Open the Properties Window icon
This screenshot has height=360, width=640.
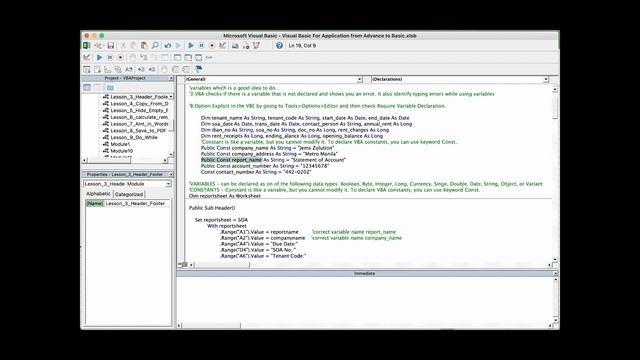pos(246,45)
